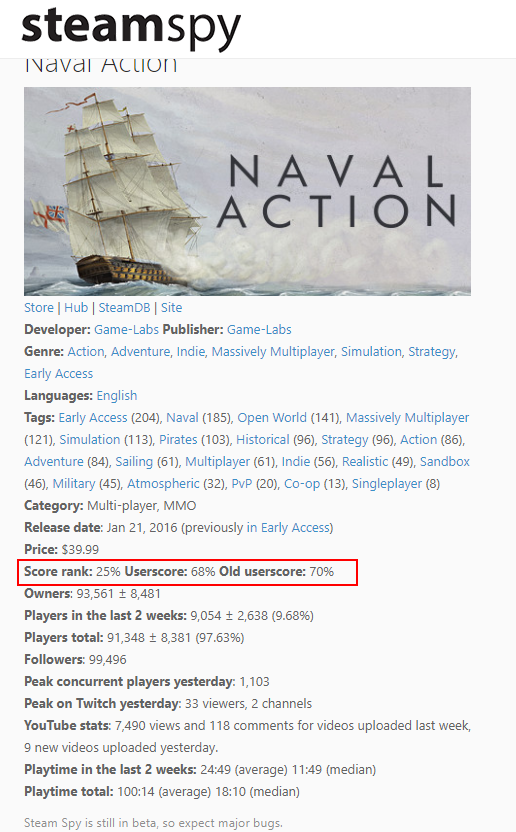This screenshot has height=832, width=516.
Task: Open the Naval Action banner image
Action: (247, 191)
